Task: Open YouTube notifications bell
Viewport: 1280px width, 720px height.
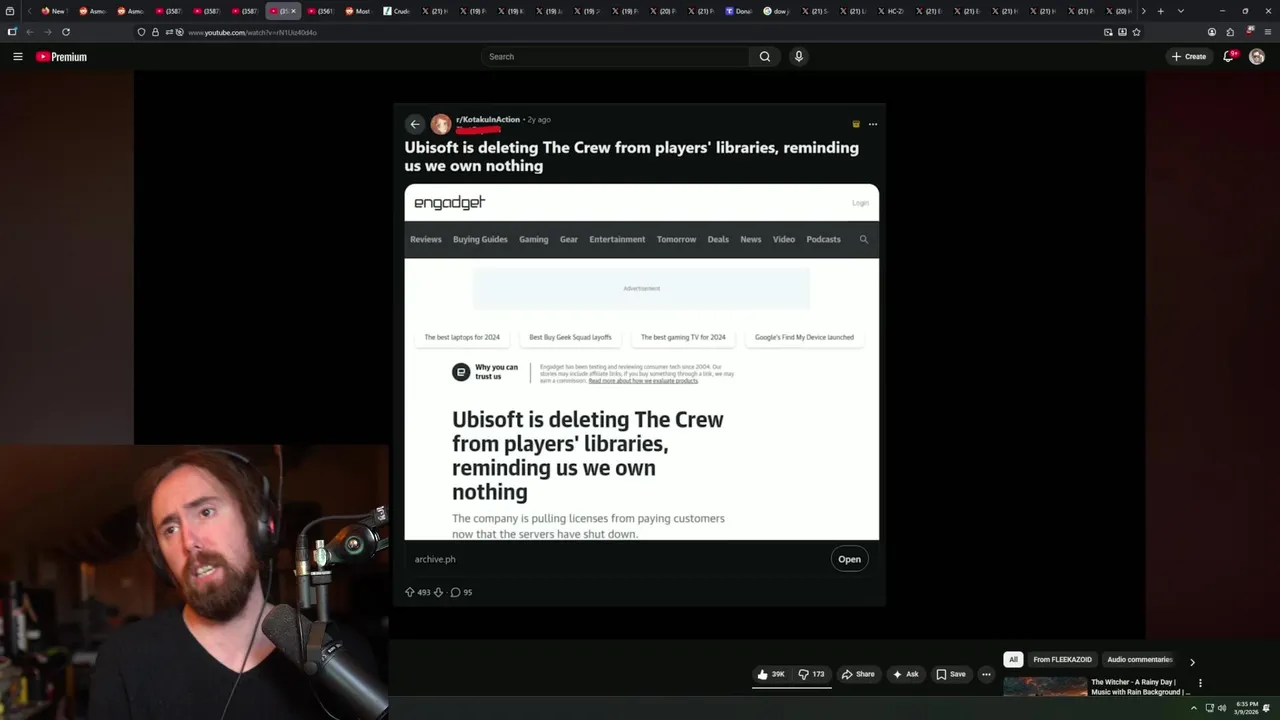Action: tap(1228, 57)
